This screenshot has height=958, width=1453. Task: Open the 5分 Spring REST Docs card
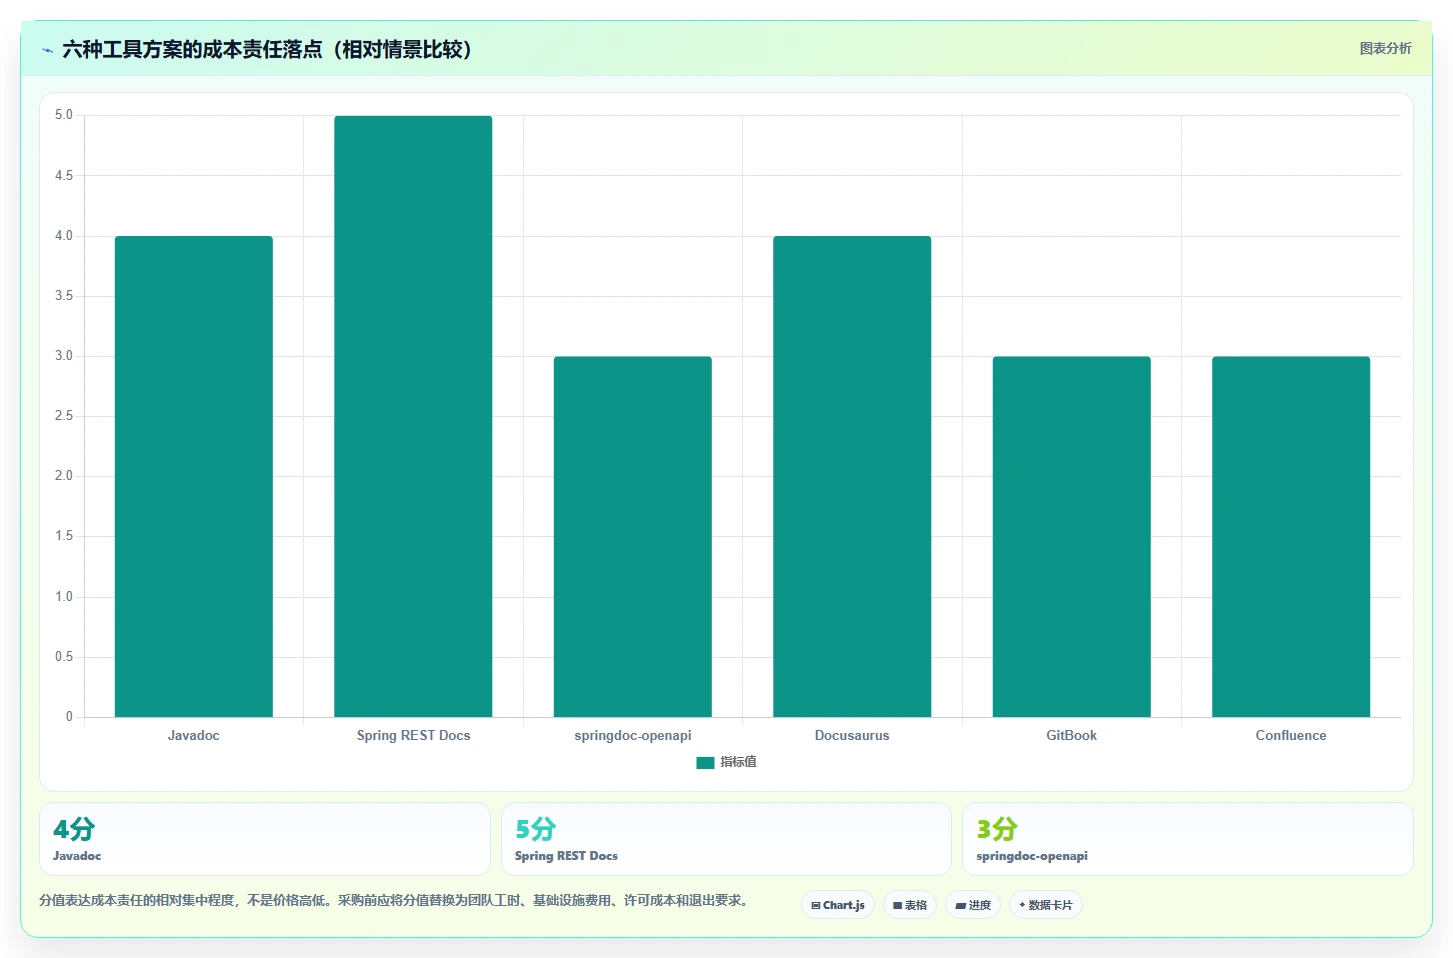pyautogui.click(x=726, y=839)
